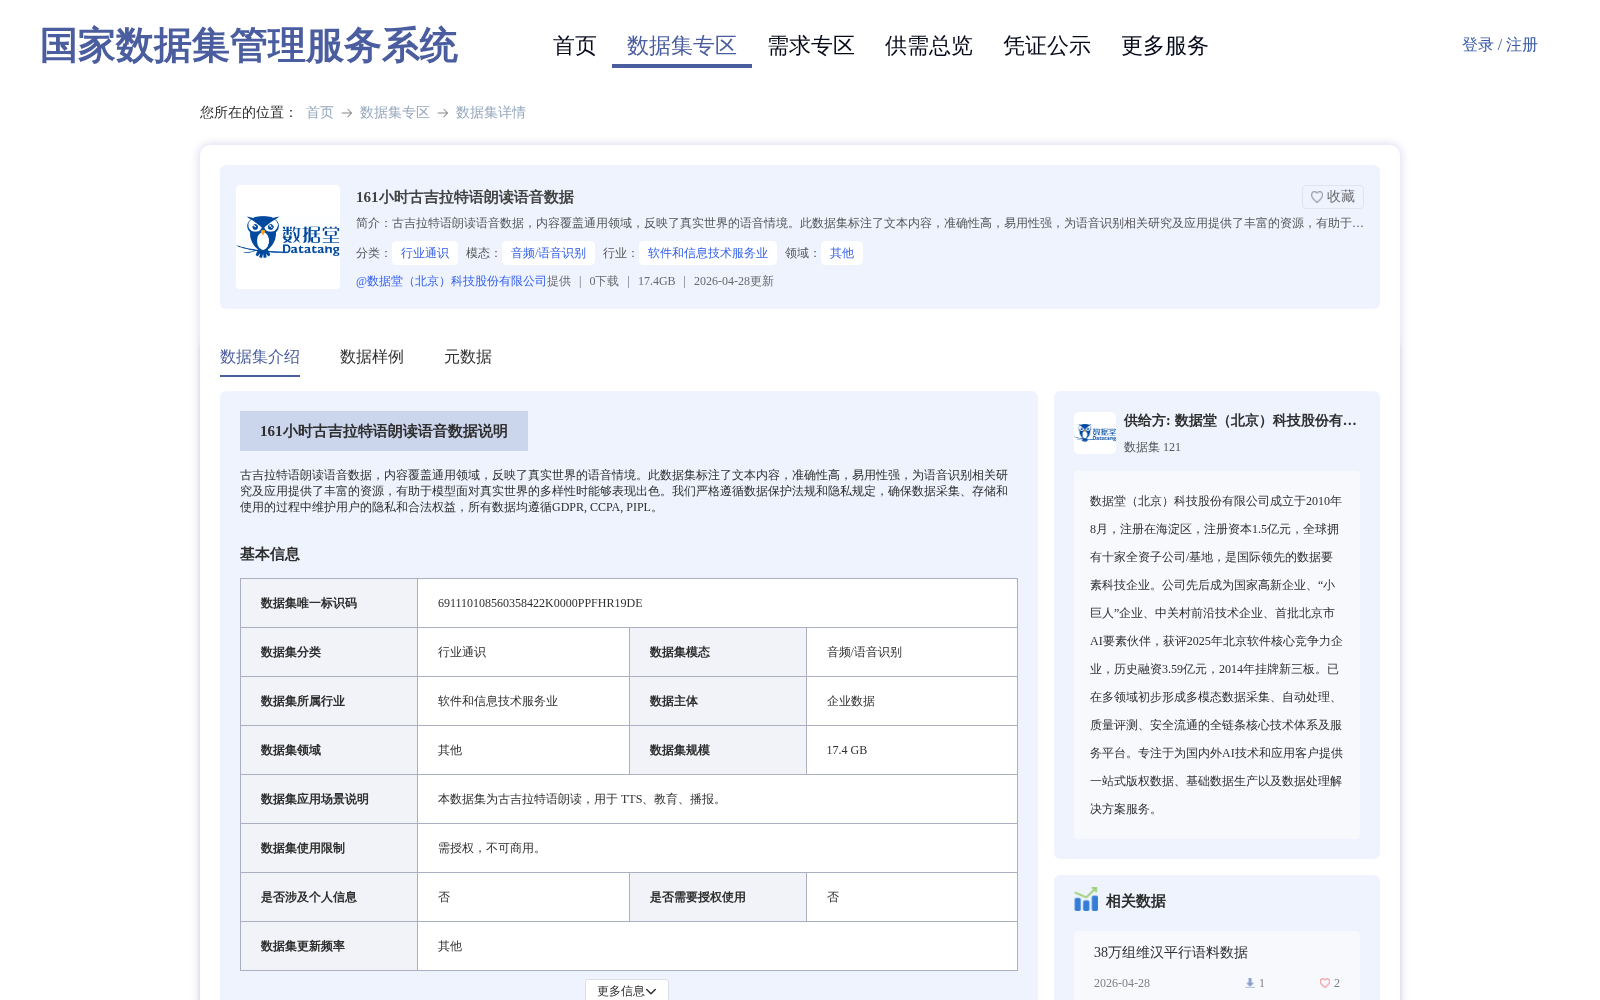This screenshot has height=1000, width=1600.
Task: Click breadcrumb arrow after 数据集专区
Action: click(443, 113)
